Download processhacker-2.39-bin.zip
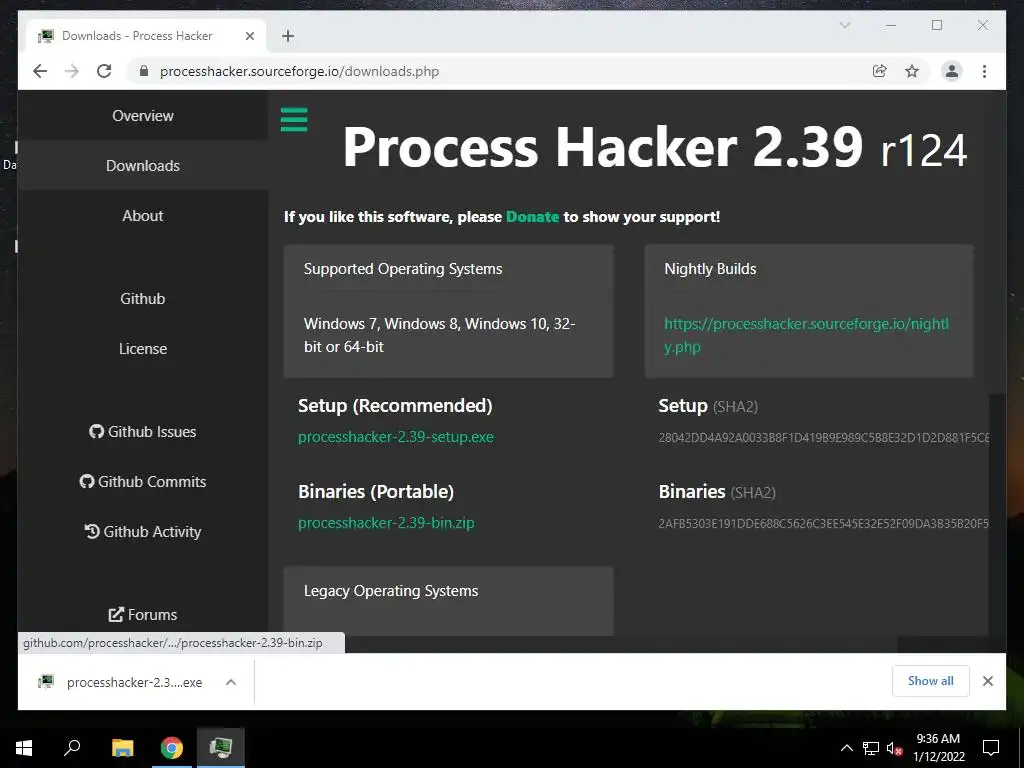 386,523
